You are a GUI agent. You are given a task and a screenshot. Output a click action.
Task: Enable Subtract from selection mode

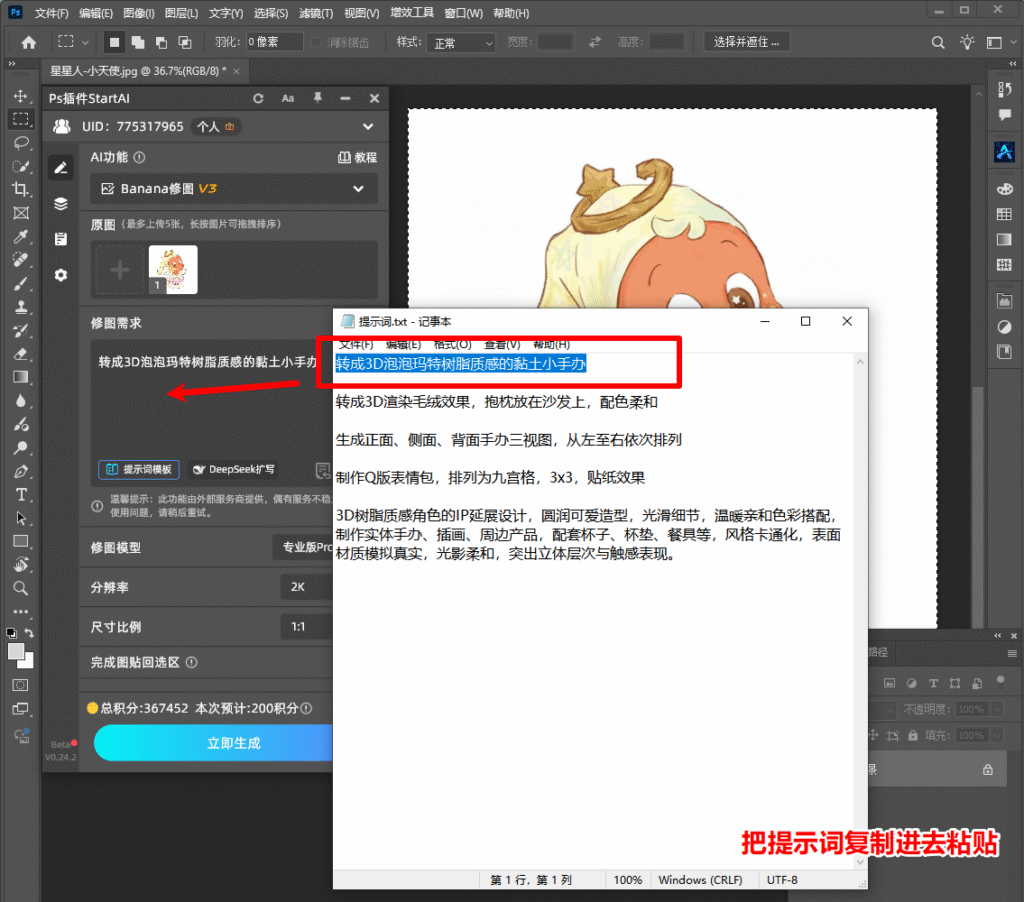click(x=161, y=42)
